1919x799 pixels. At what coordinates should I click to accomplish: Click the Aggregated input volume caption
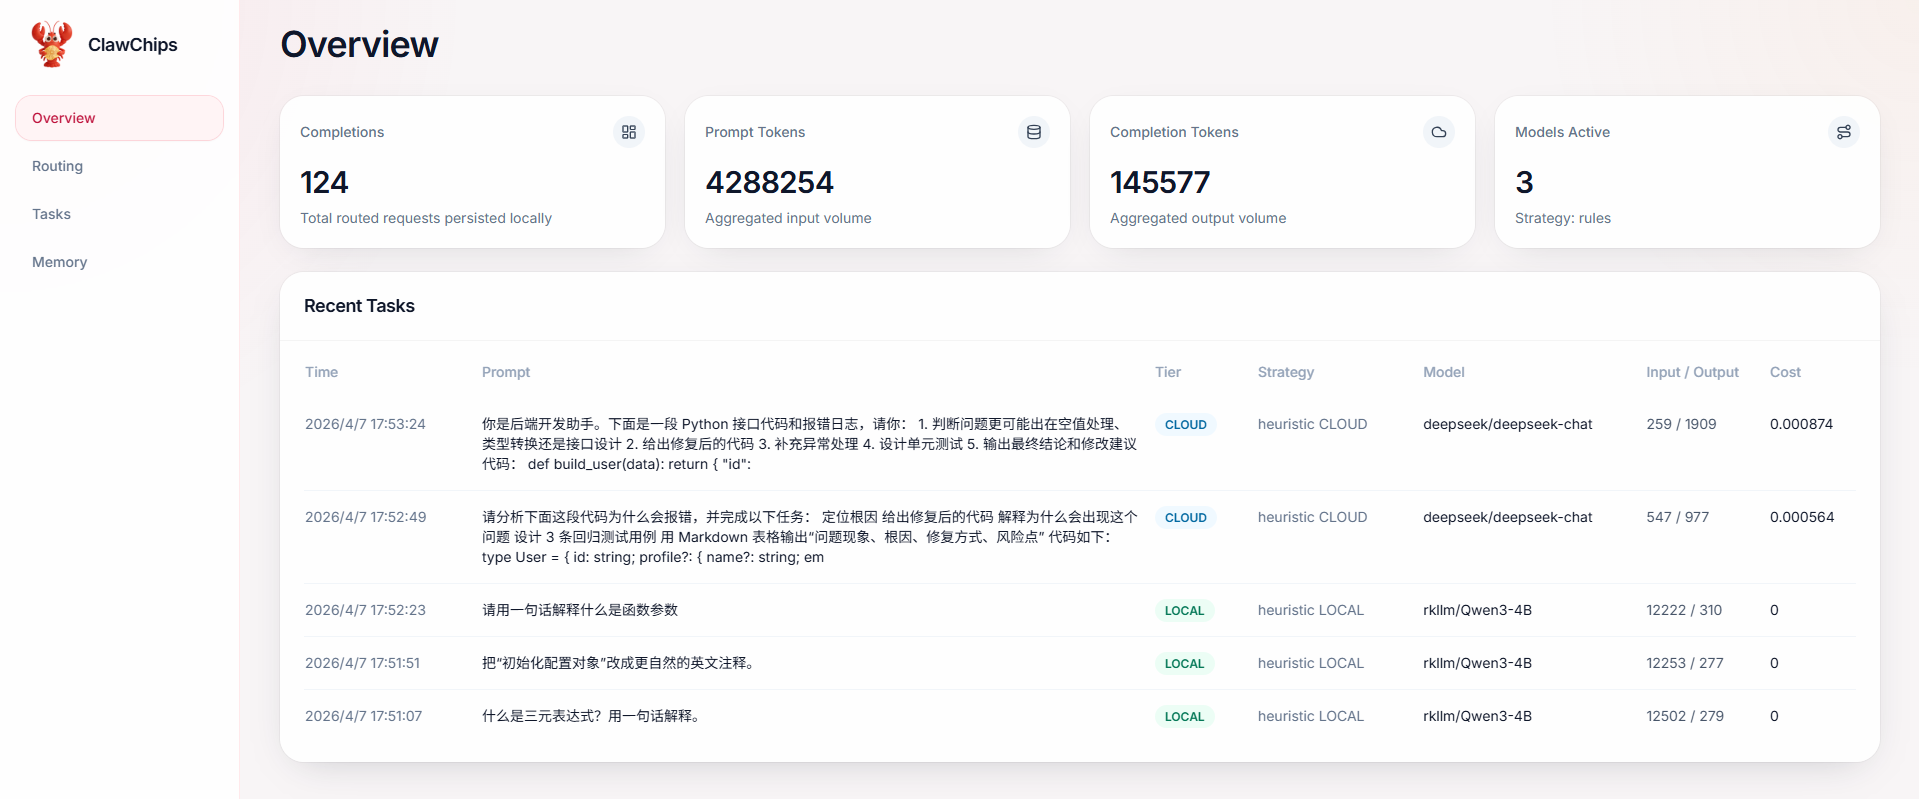(788, 218)
